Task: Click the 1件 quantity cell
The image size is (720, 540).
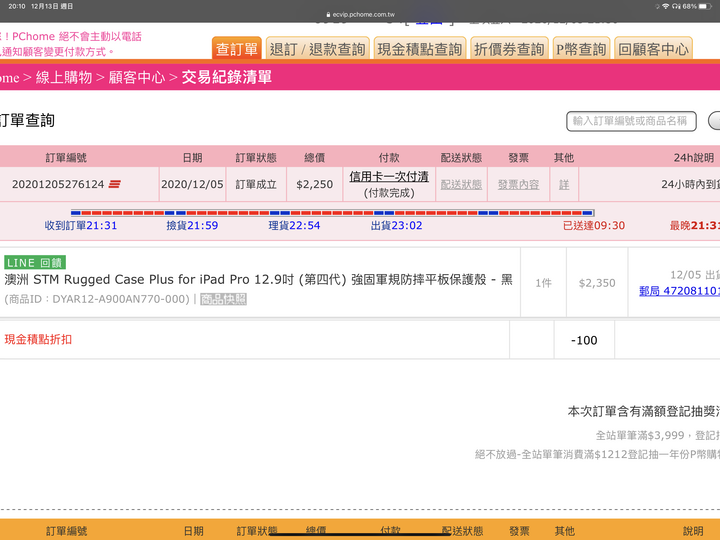Action: click(x=543, y=283)
